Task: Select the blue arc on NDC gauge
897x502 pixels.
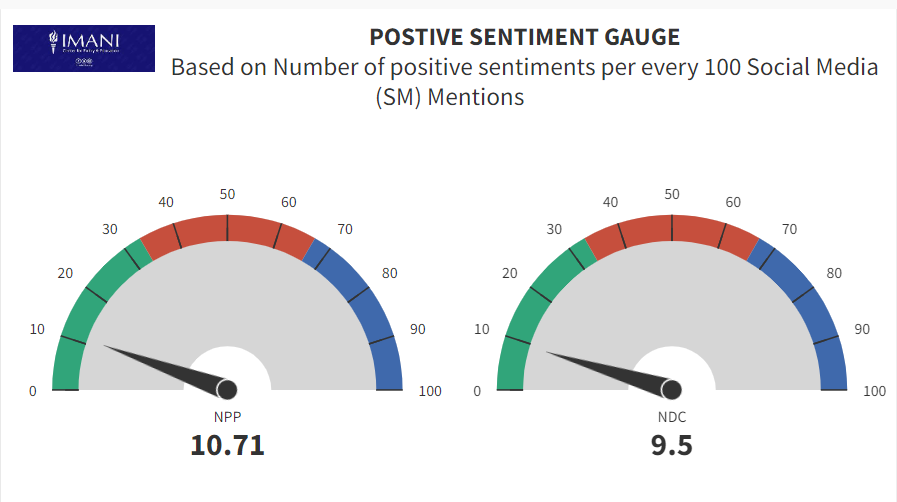Action: (811, 302)
